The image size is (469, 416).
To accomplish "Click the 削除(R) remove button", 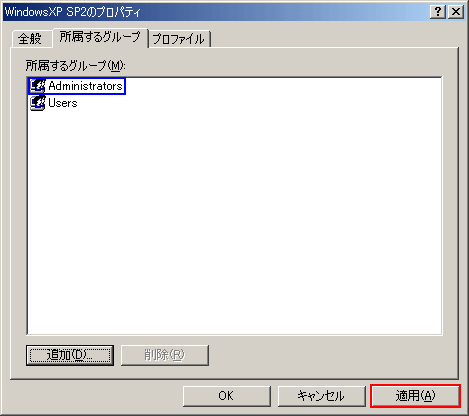I will (x=165, y=355).
